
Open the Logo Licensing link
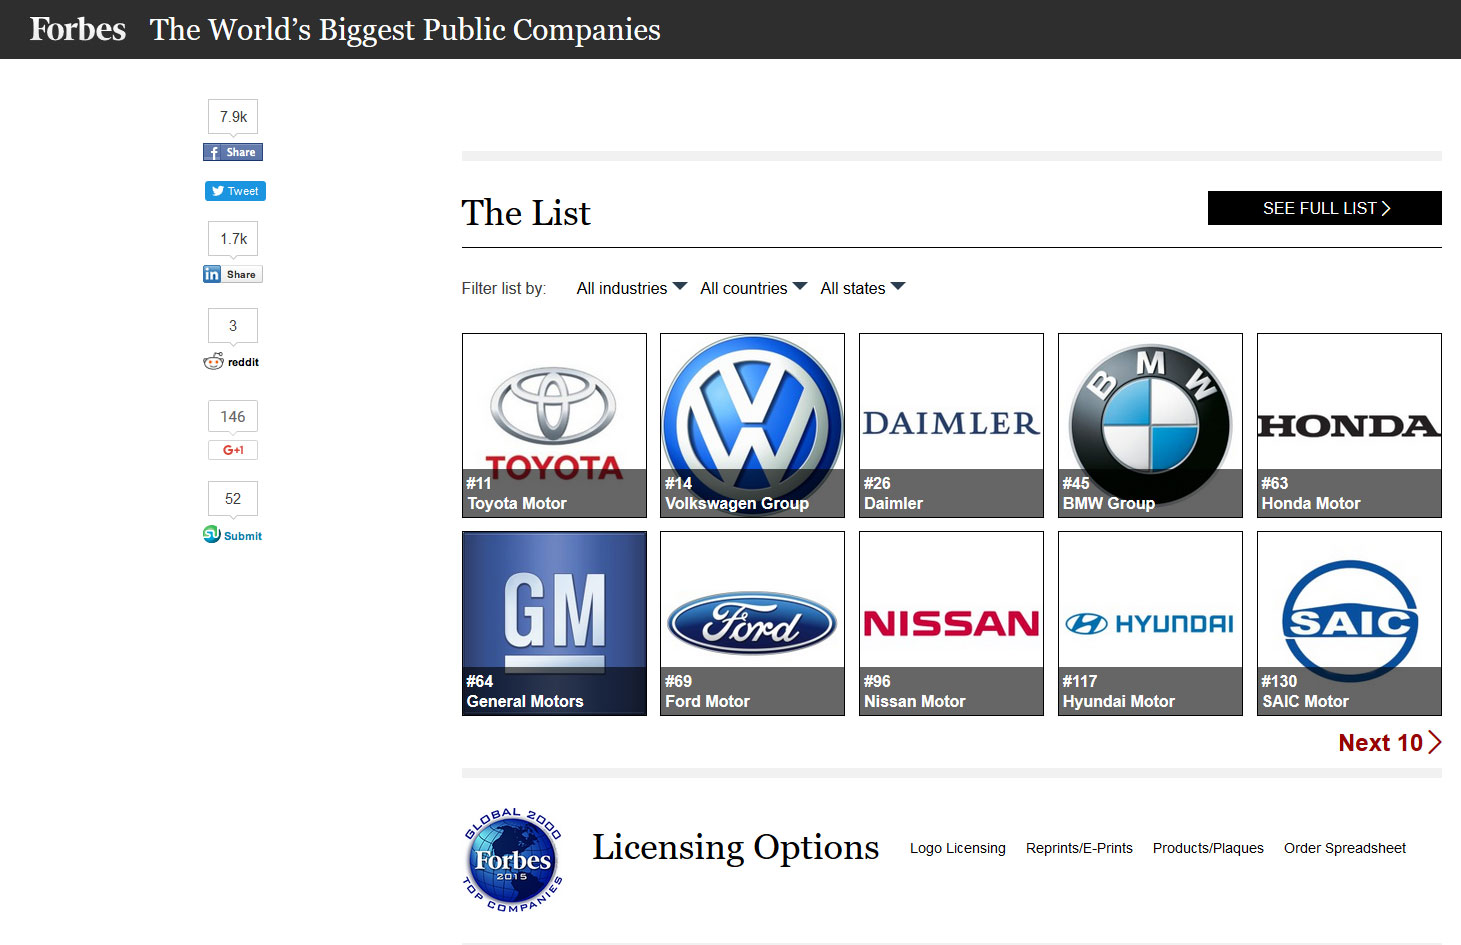(x=958, y=848)
